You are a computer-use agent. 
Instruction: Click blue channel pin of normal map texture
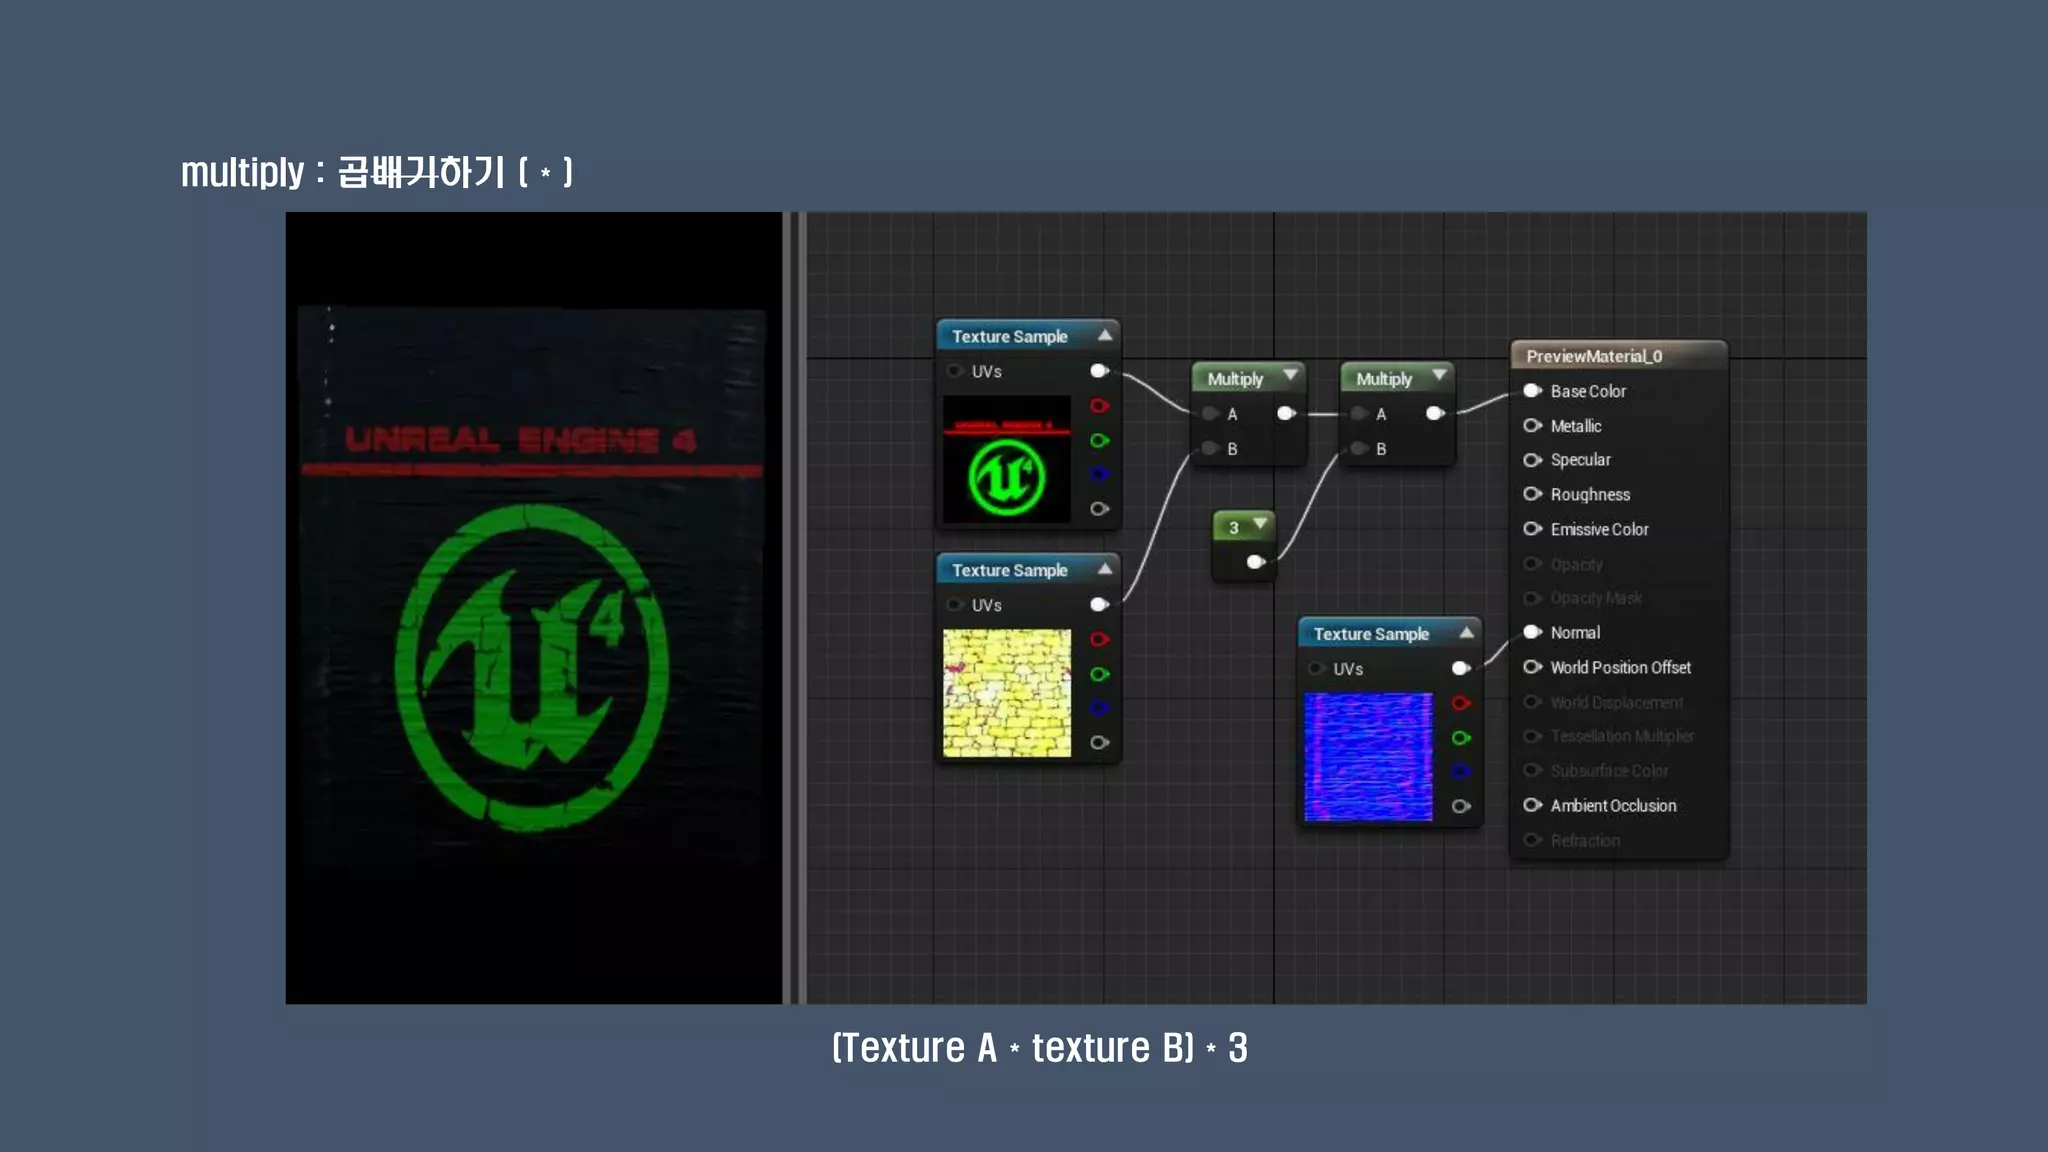(1461, 771)
